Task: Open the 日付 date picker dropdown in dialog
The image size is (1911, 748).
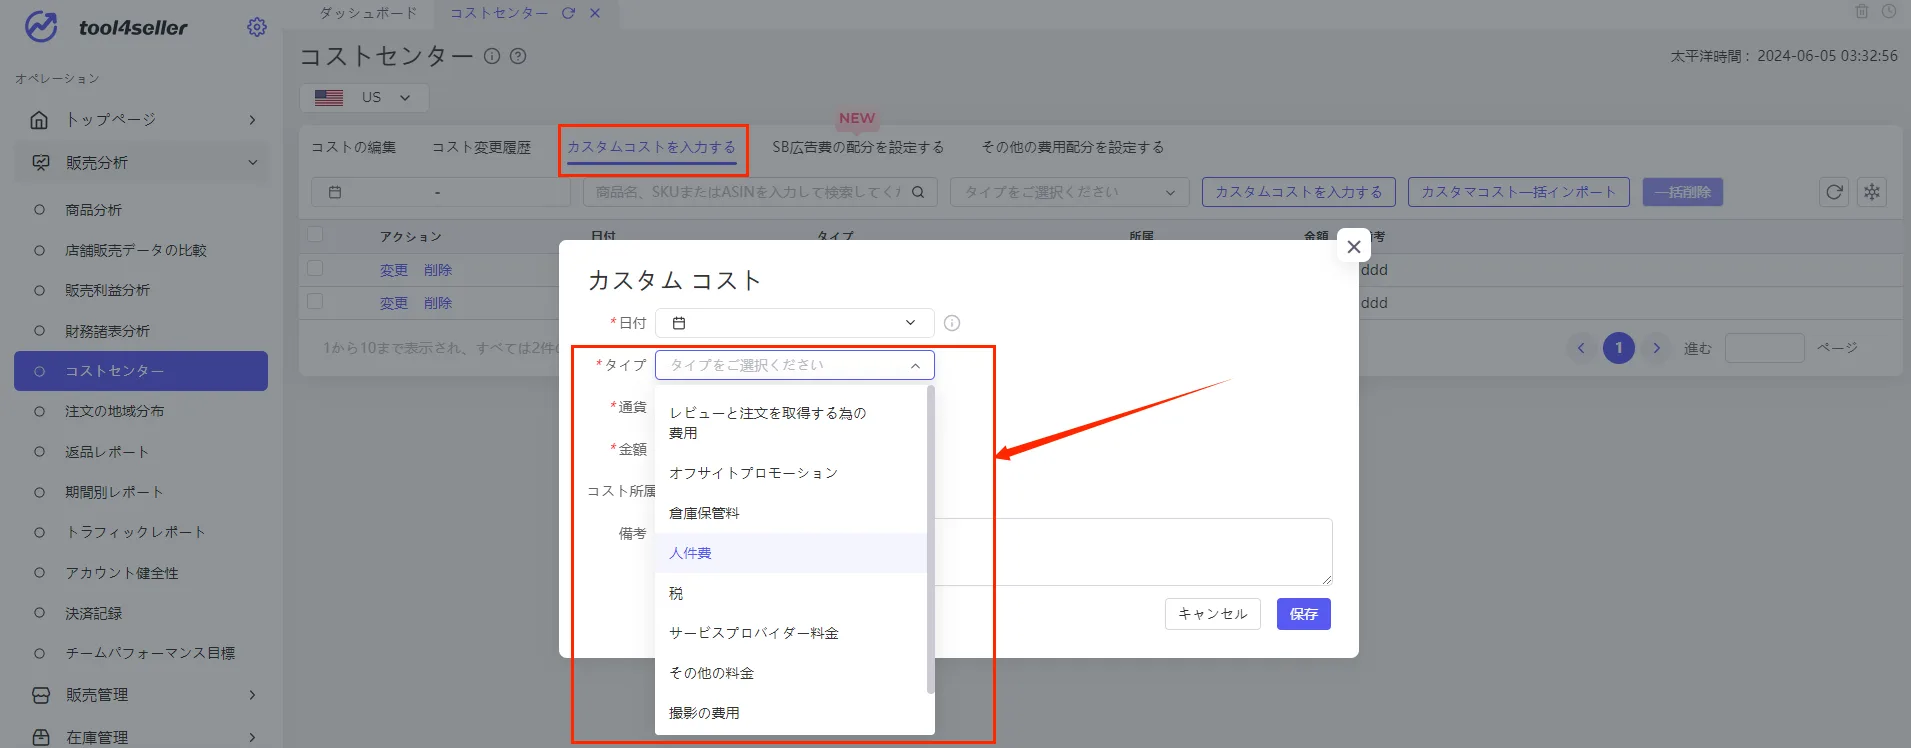Action: tap(795, 323)
